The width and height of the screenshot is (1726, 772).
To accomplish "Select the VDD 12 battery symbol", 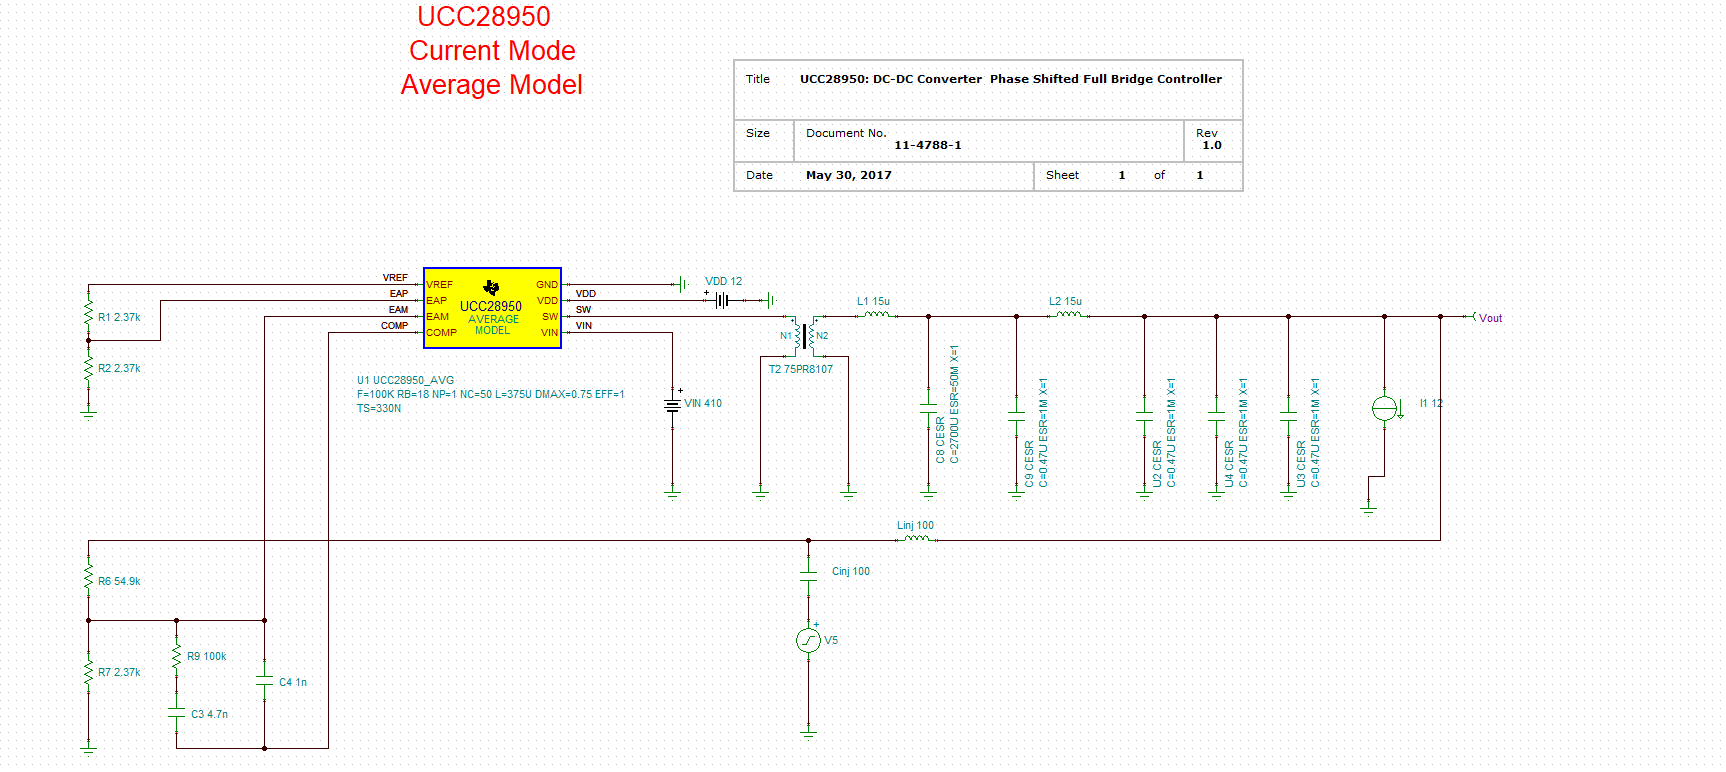I will pos(722,300).
